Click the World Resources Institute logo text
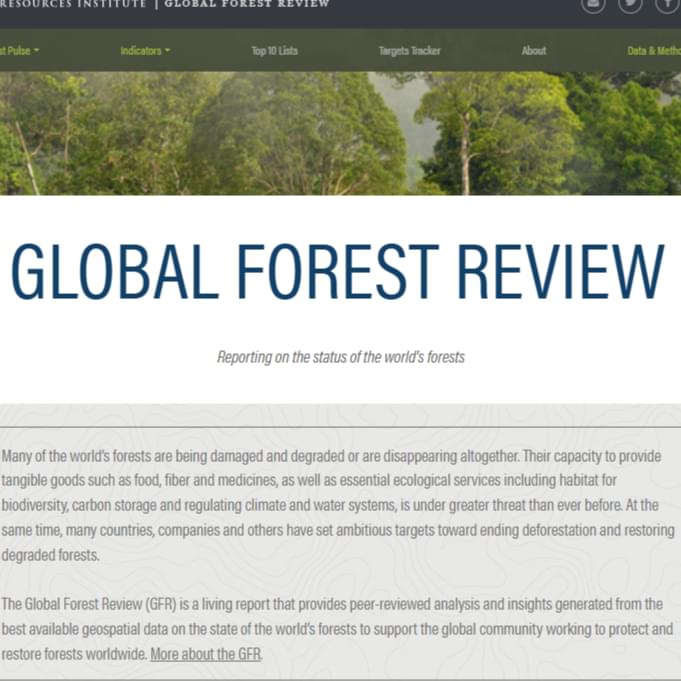This screenshot has width=681, height=681. coord(70,4)
